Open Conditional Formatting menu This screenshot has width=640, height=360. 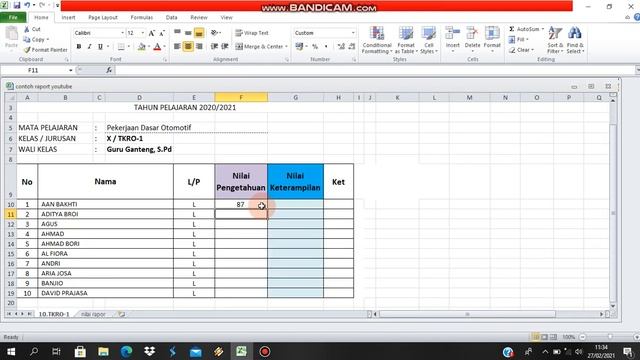point(377,40)
